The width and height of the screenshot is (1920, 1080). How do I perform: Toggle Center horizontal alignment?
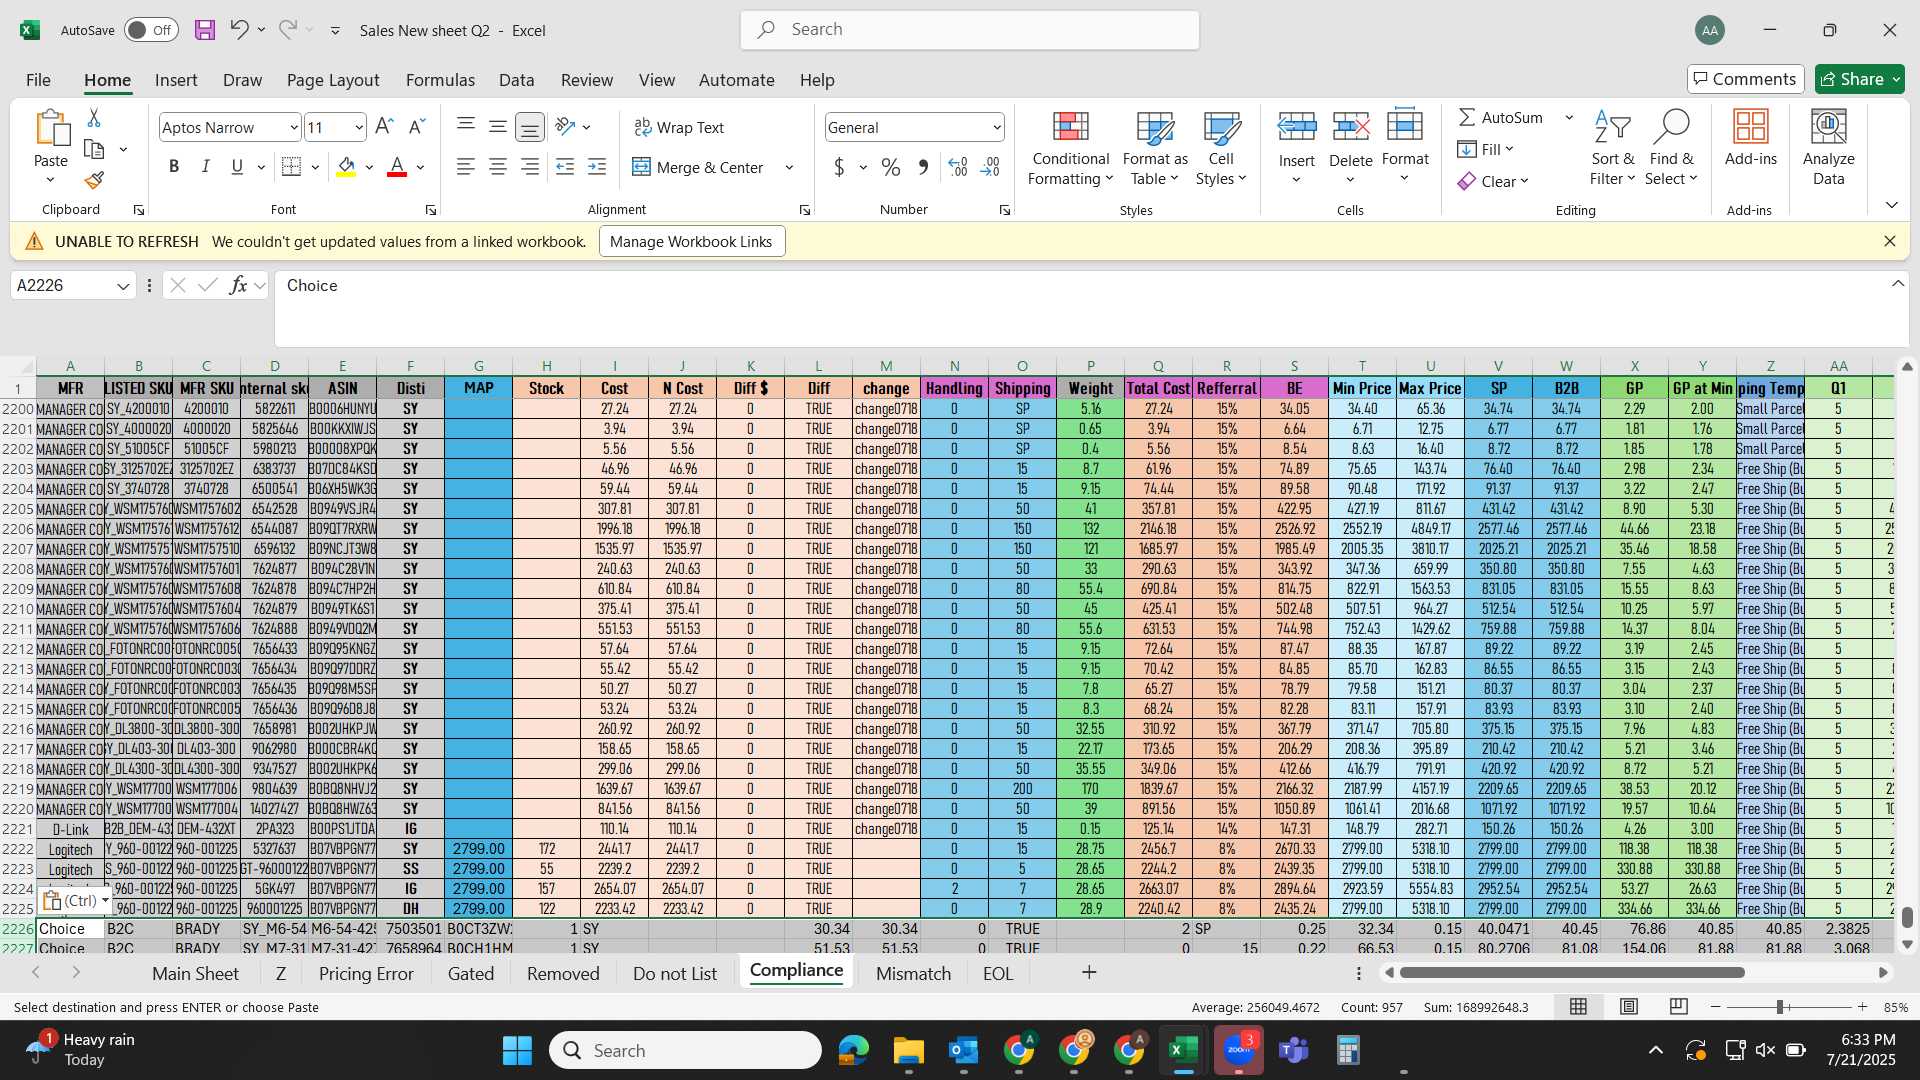tap(497, 167)
